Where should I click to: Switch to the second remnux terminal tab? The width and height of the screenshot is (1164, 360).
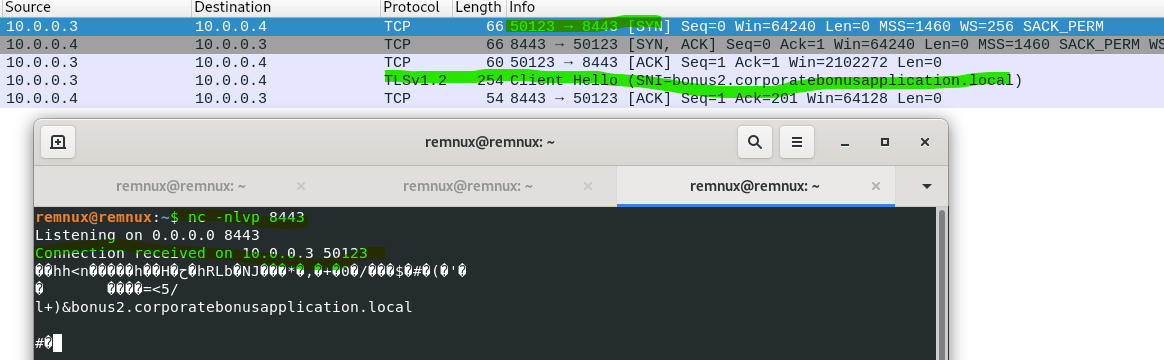[468, 186]
